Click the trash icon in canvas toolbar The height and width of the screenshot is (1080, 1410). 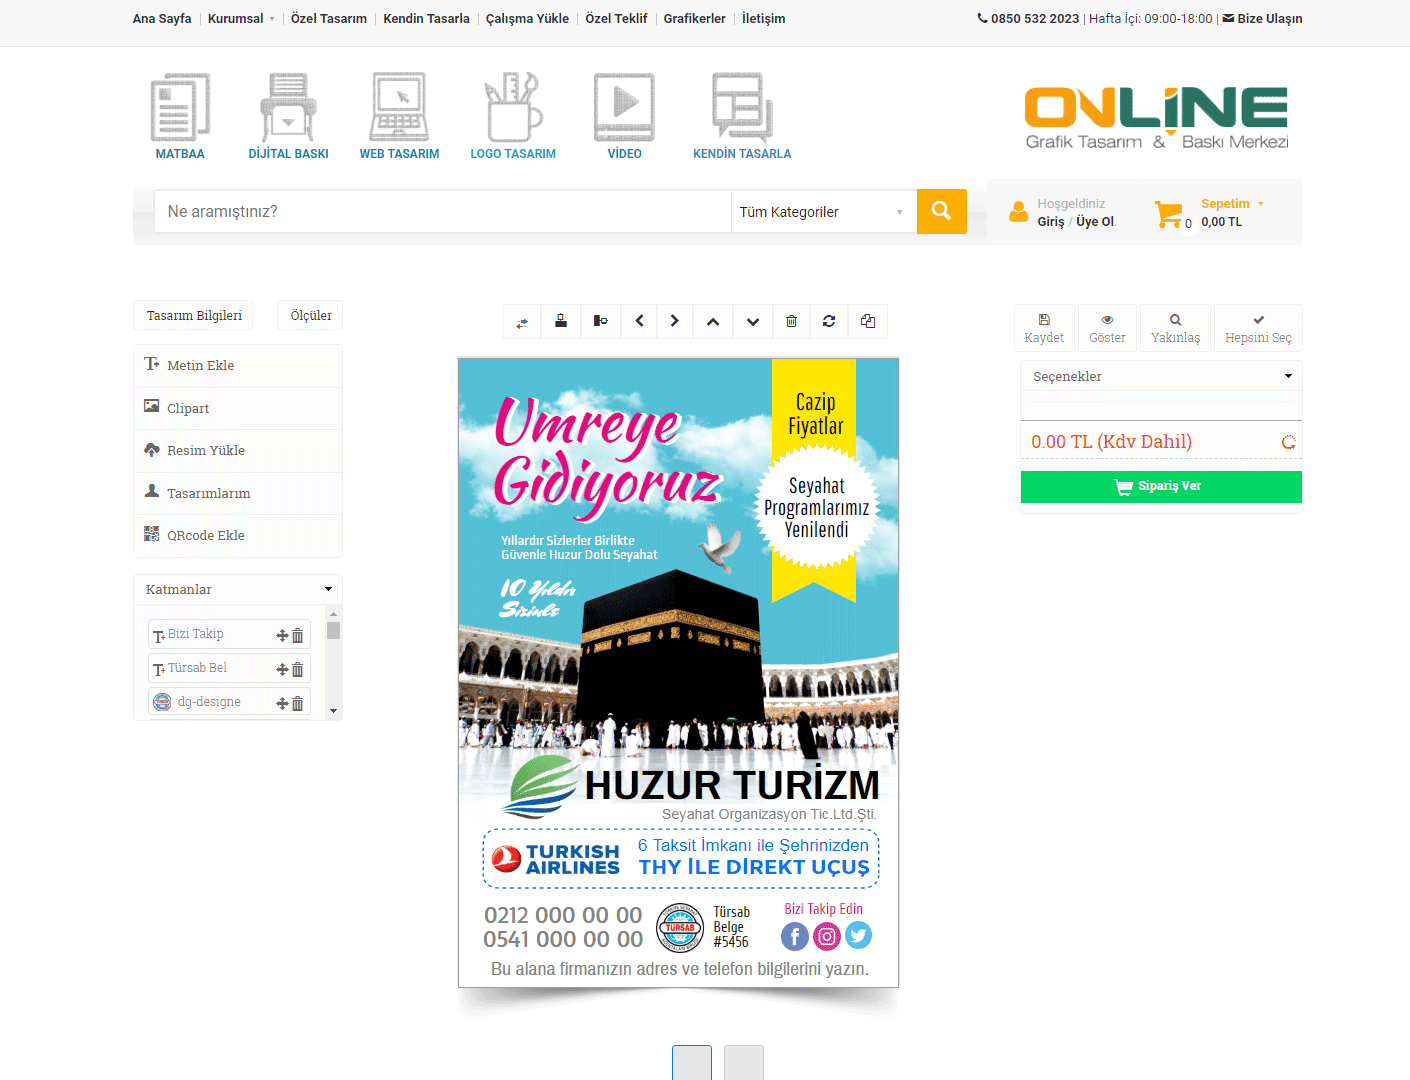tap(791, 322)
